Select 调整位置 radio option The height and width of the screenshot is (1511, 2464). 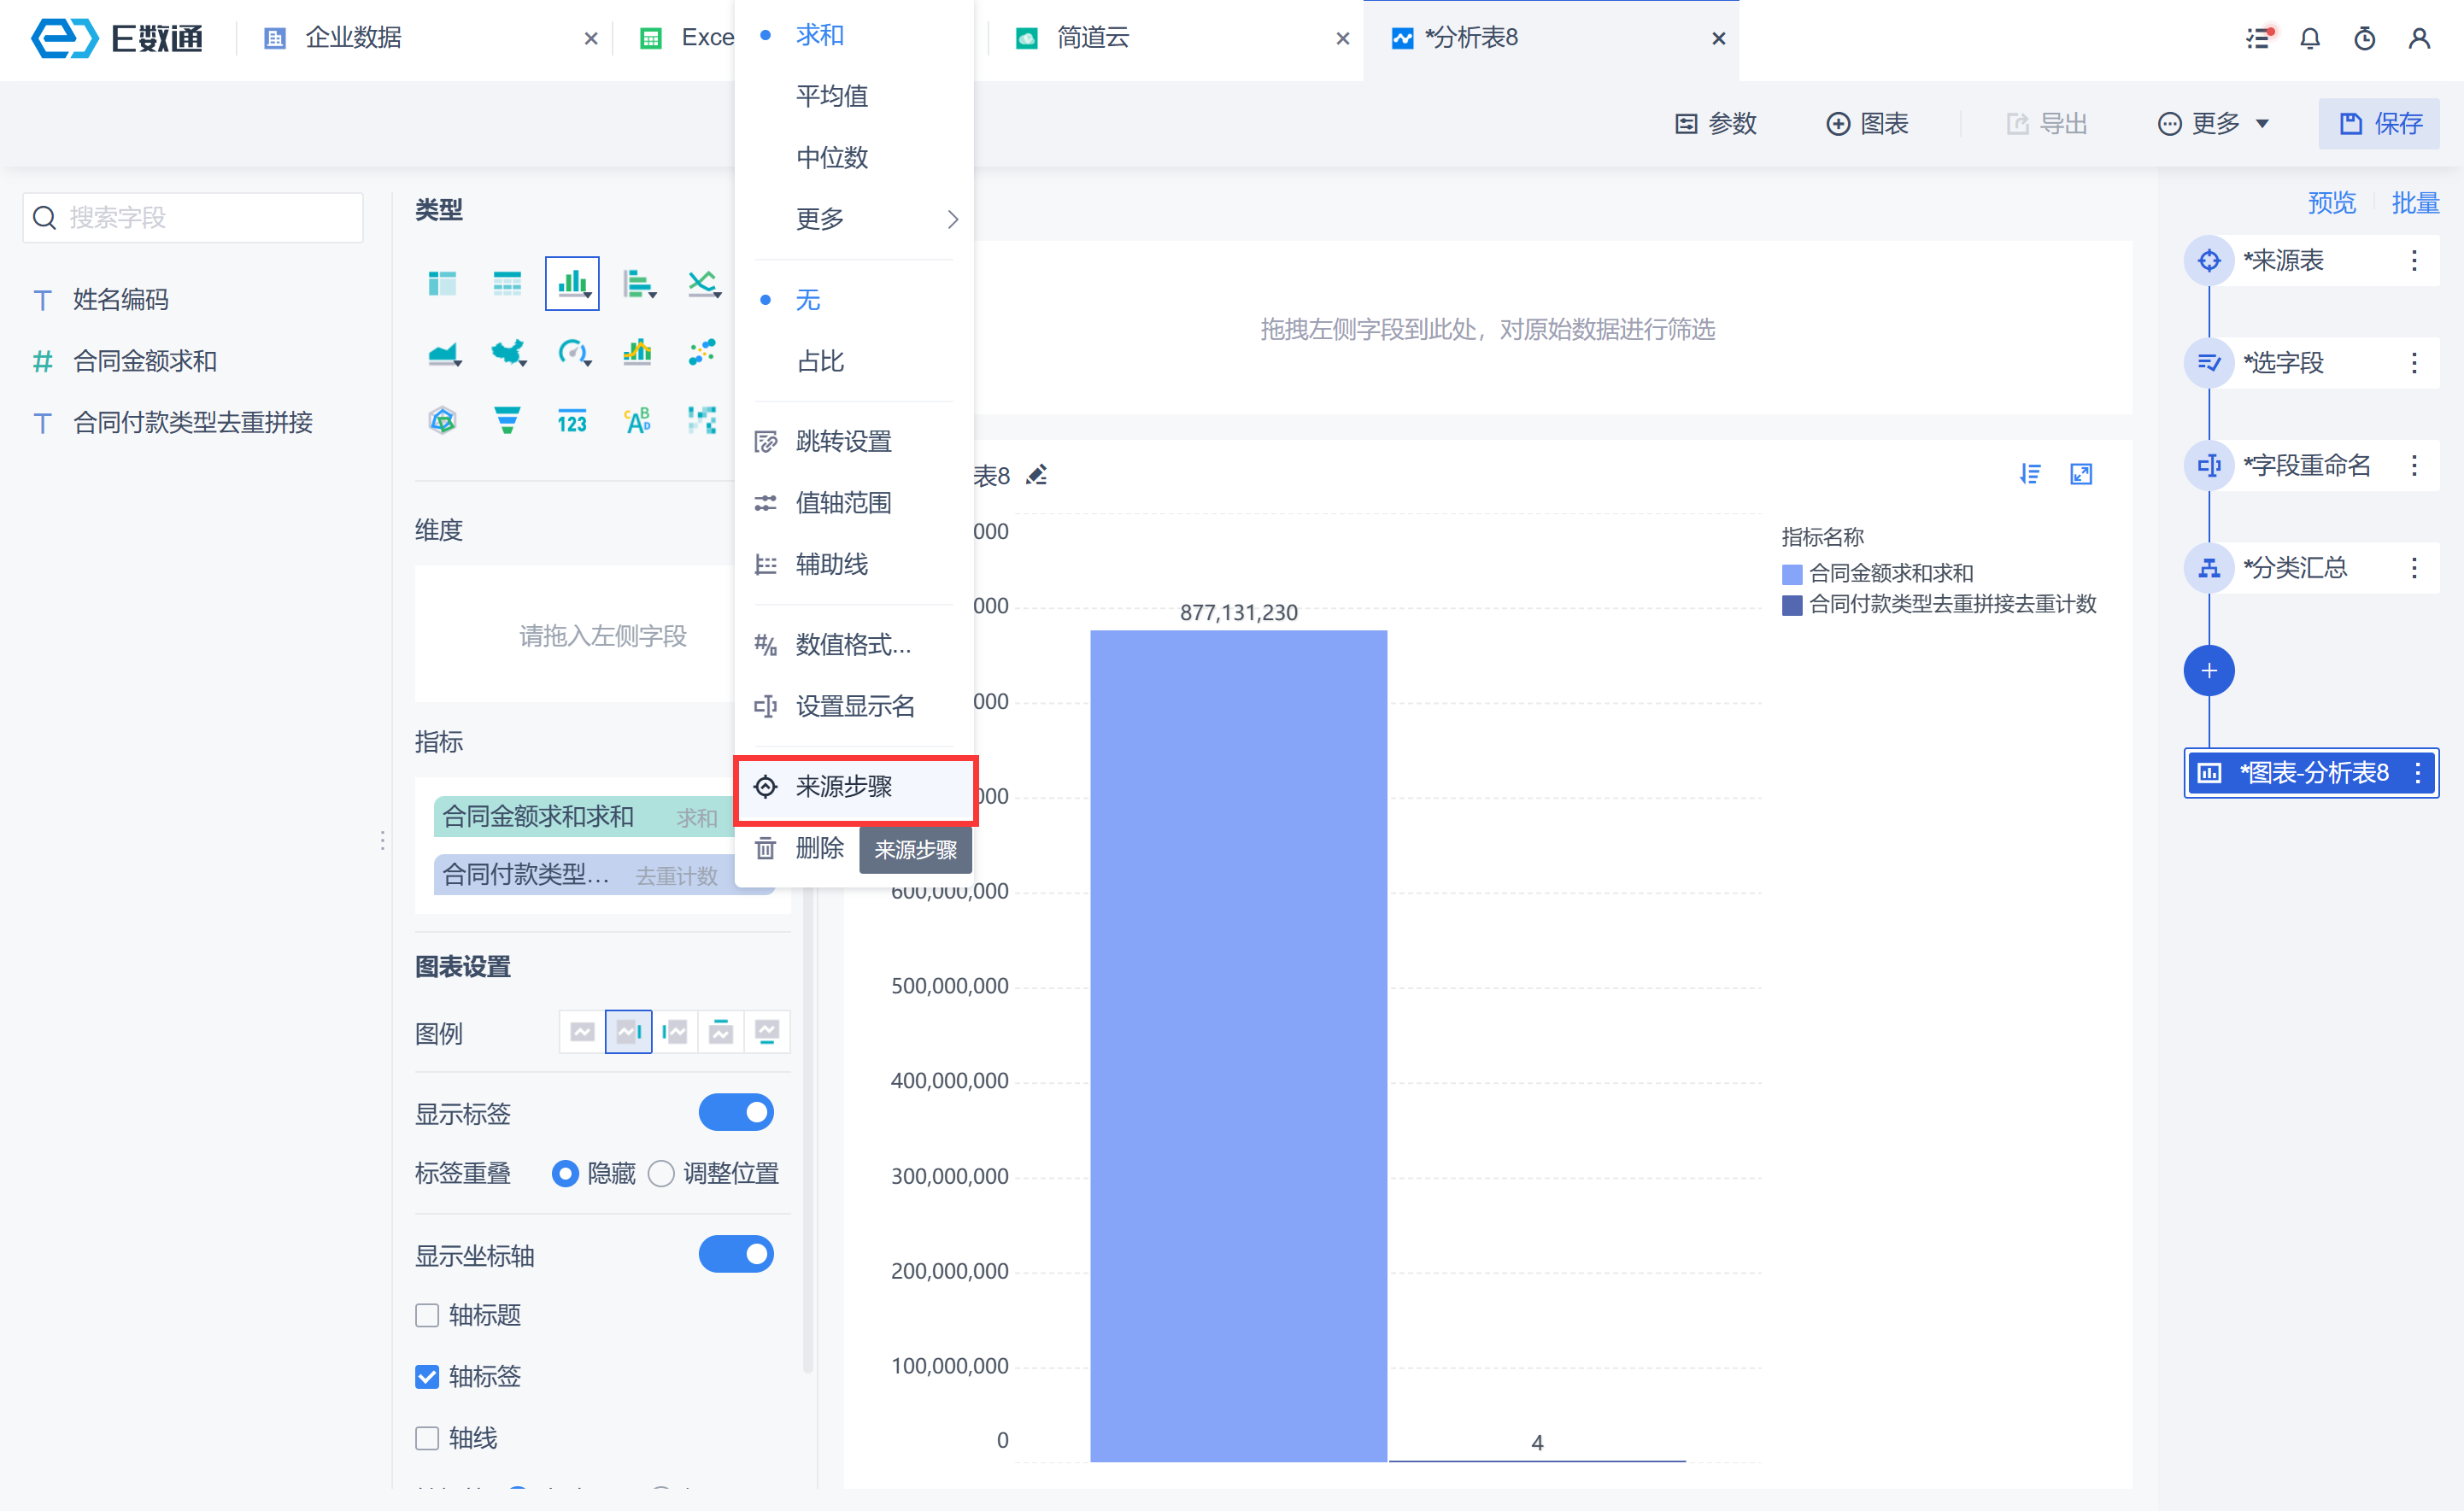coord(661,1173)
